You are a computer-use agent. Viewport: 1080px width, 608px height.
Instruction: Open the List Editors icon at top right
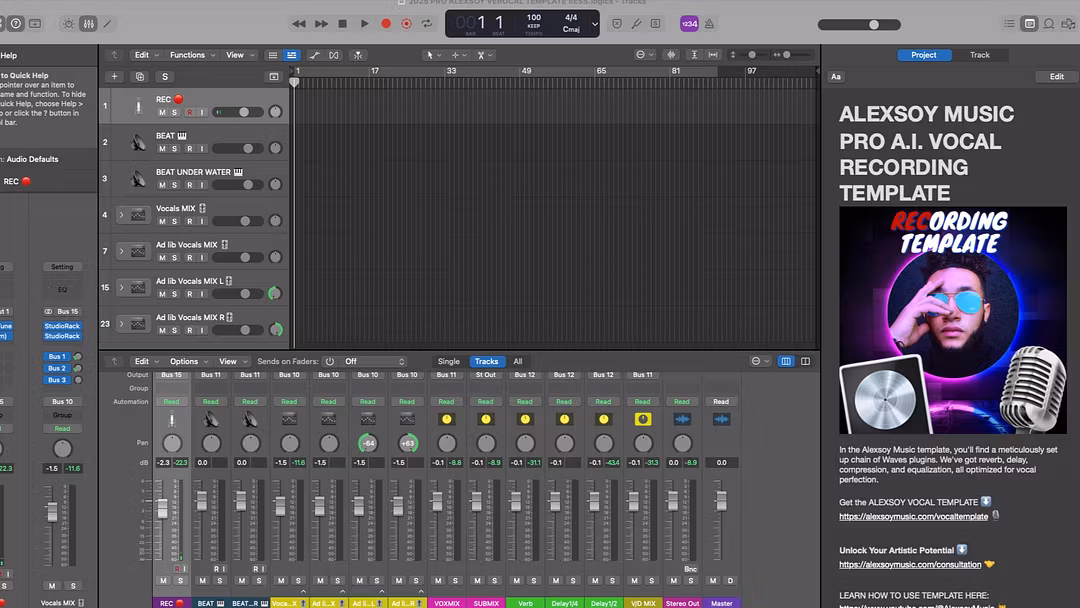pos(1009,24)
